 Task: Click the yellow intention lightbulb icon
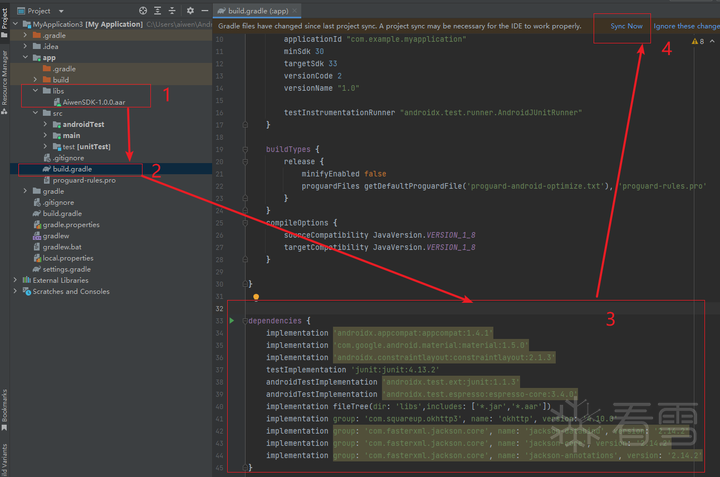click(256, 297)
